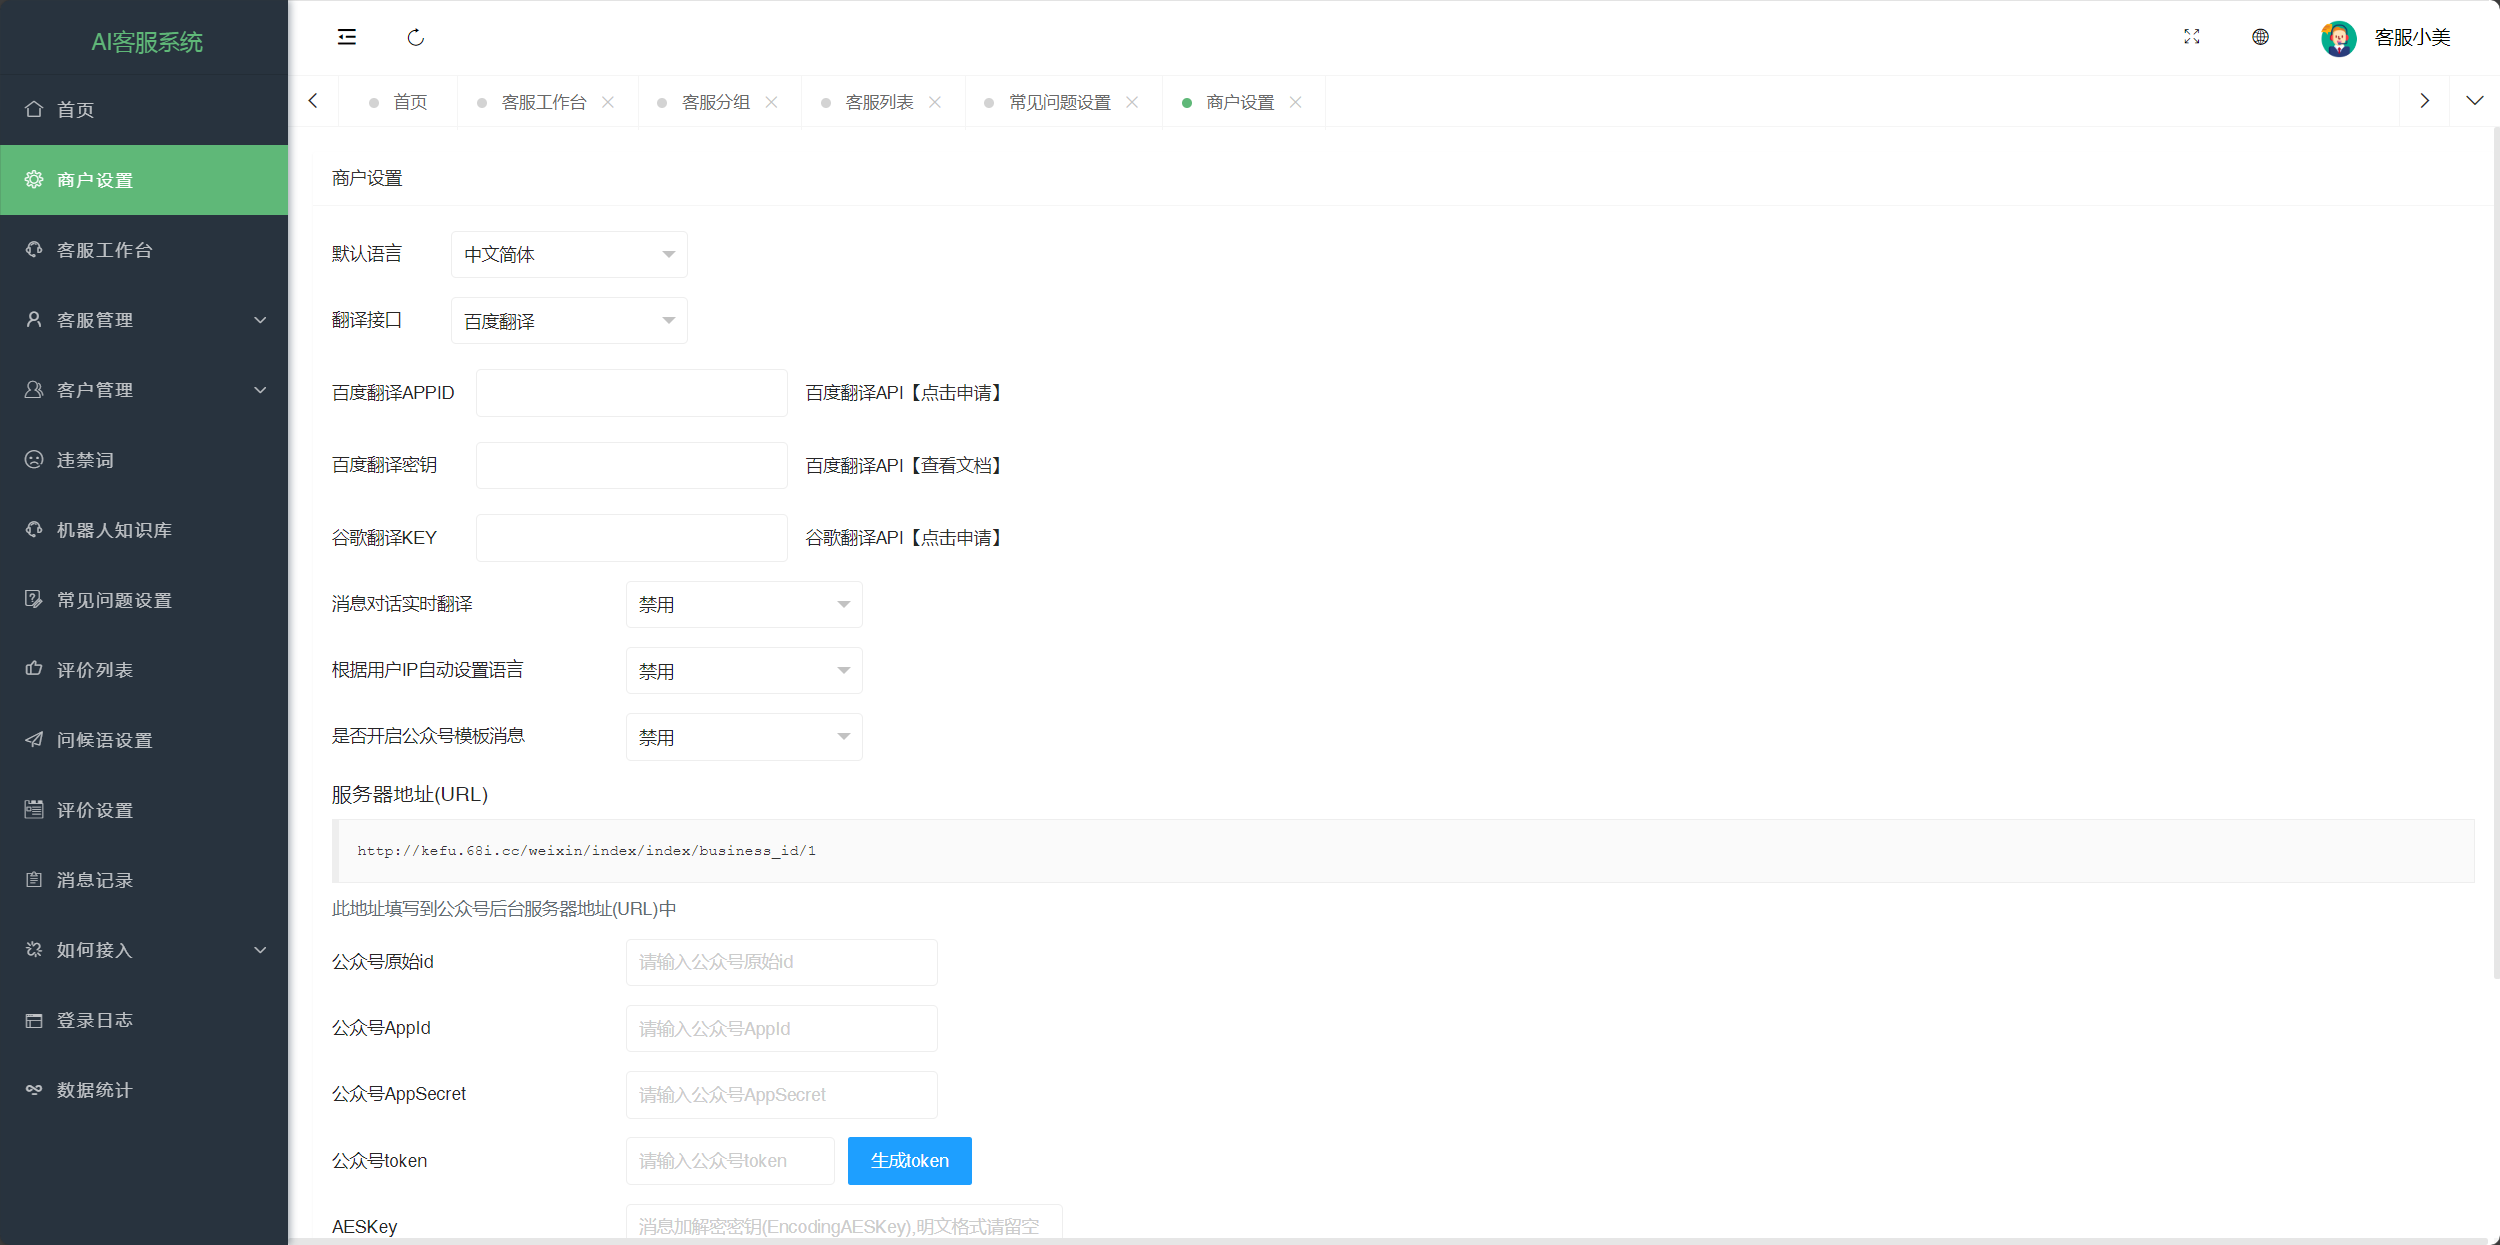Switch to the 首页 tab
The width and height of the screenshot is (2500, 1245).
(398, 102)
